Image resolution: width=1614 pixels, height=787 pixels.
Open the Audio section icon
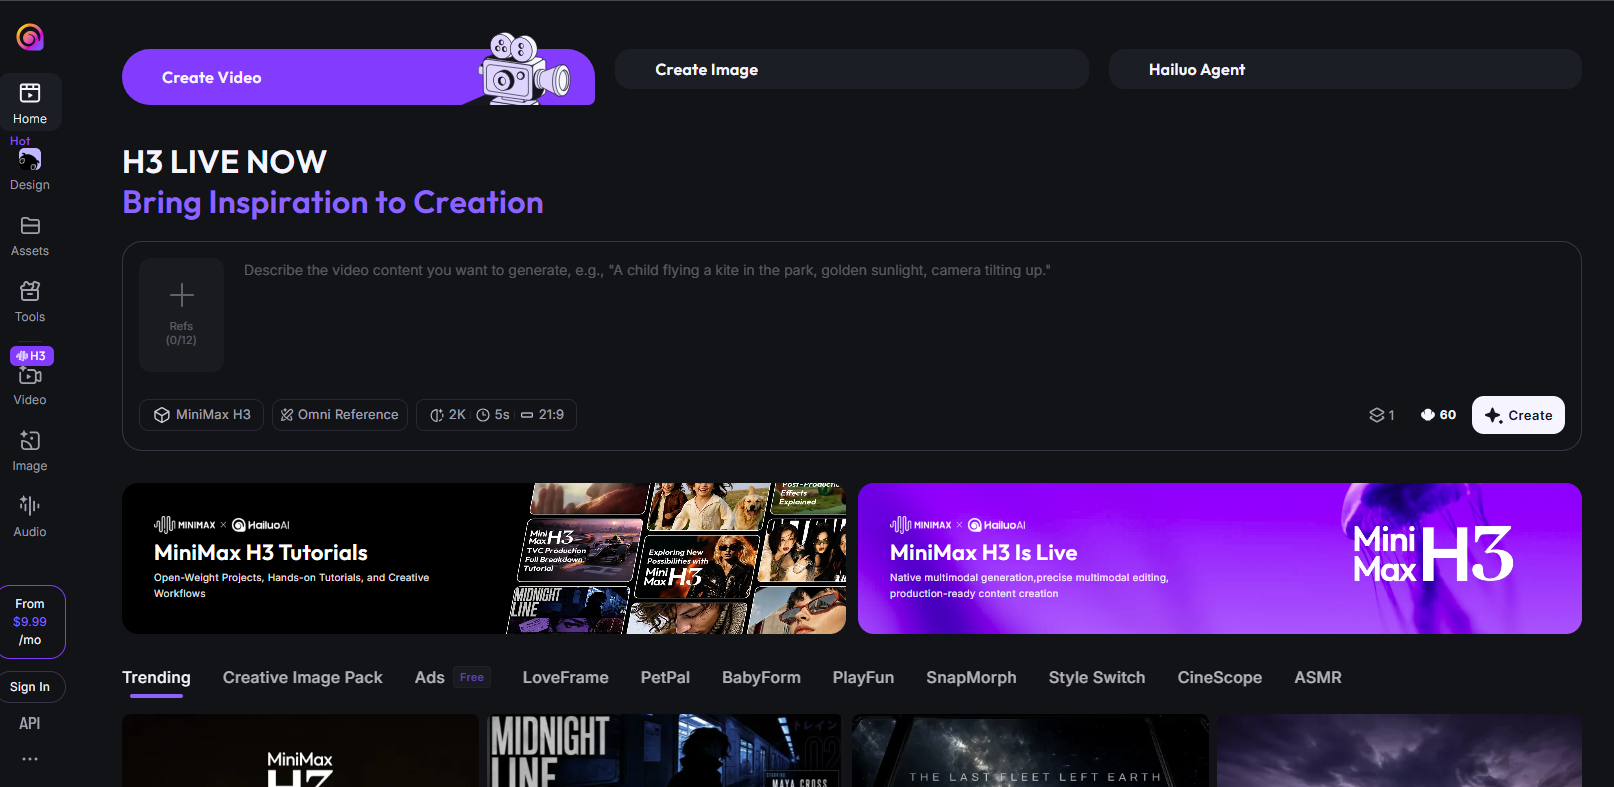tap(30, 506)
